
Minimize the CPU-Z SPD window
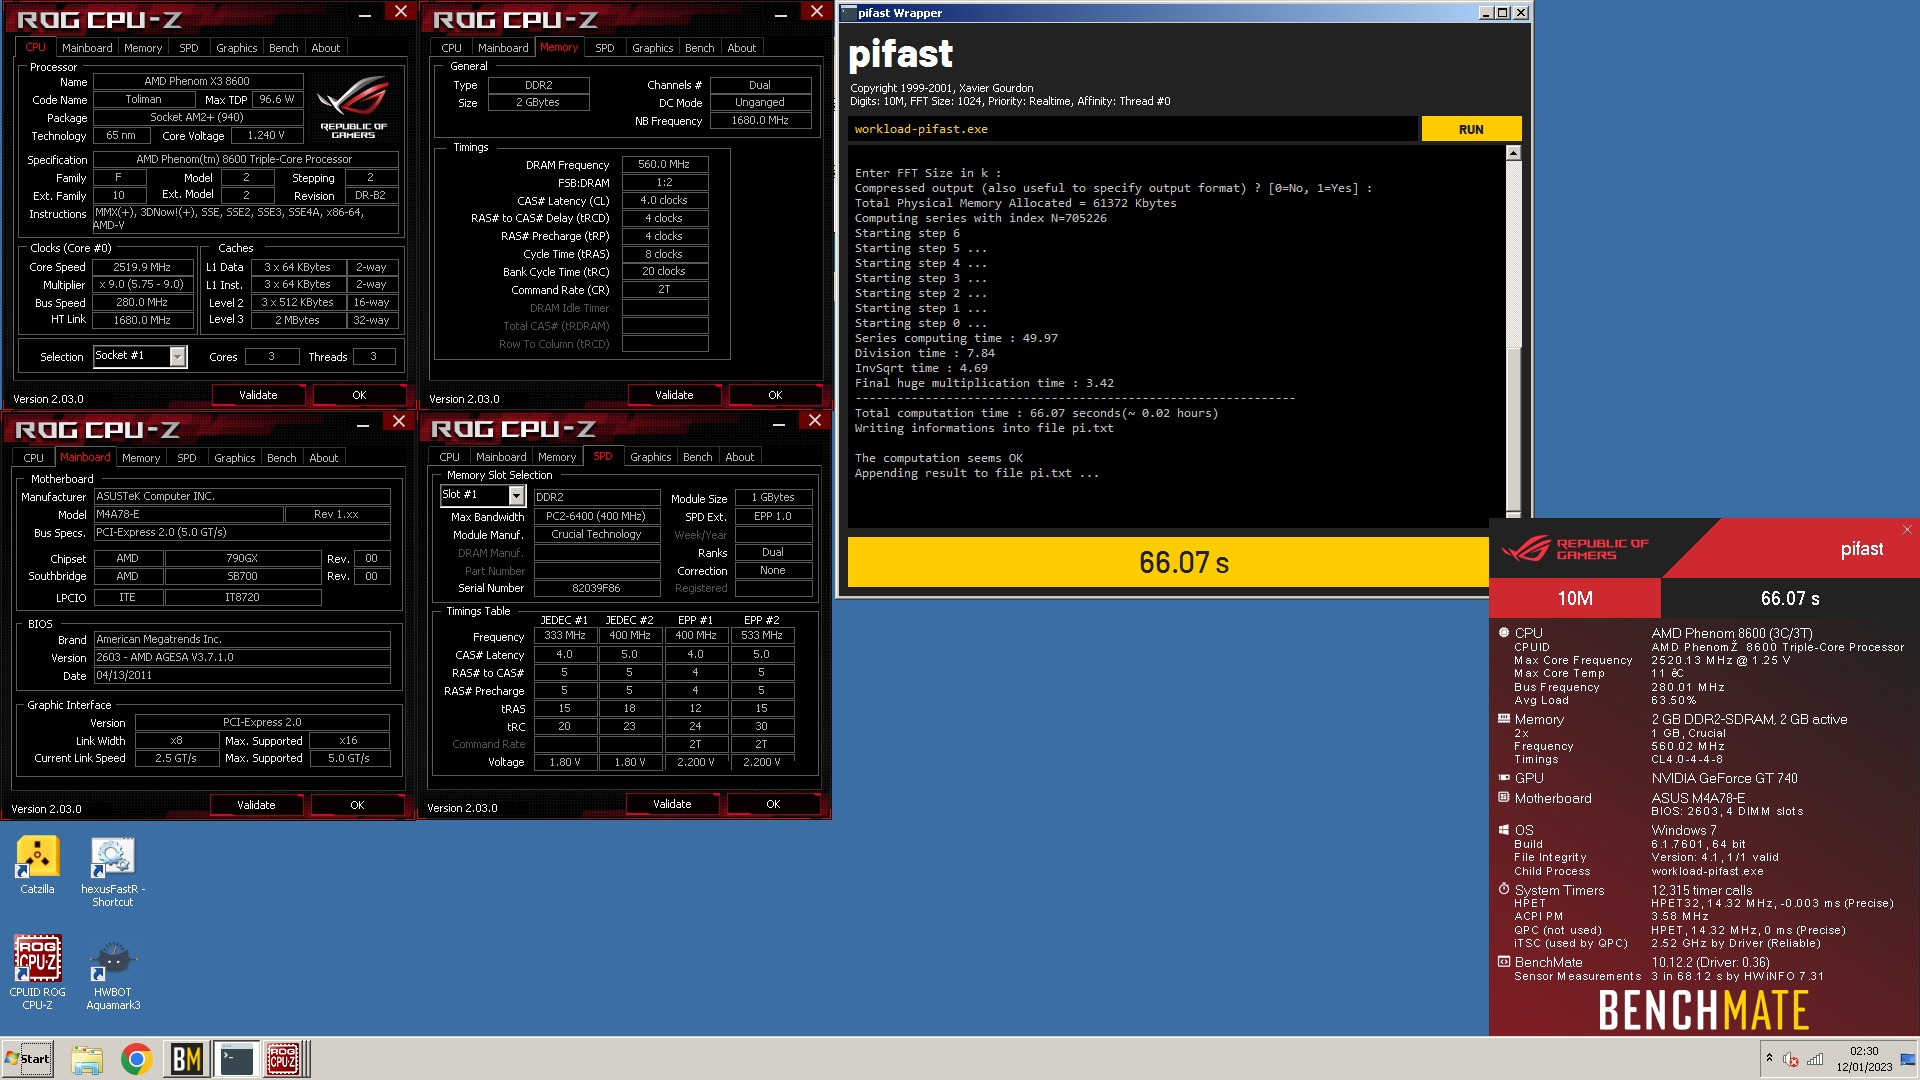(x=778, y=424)
